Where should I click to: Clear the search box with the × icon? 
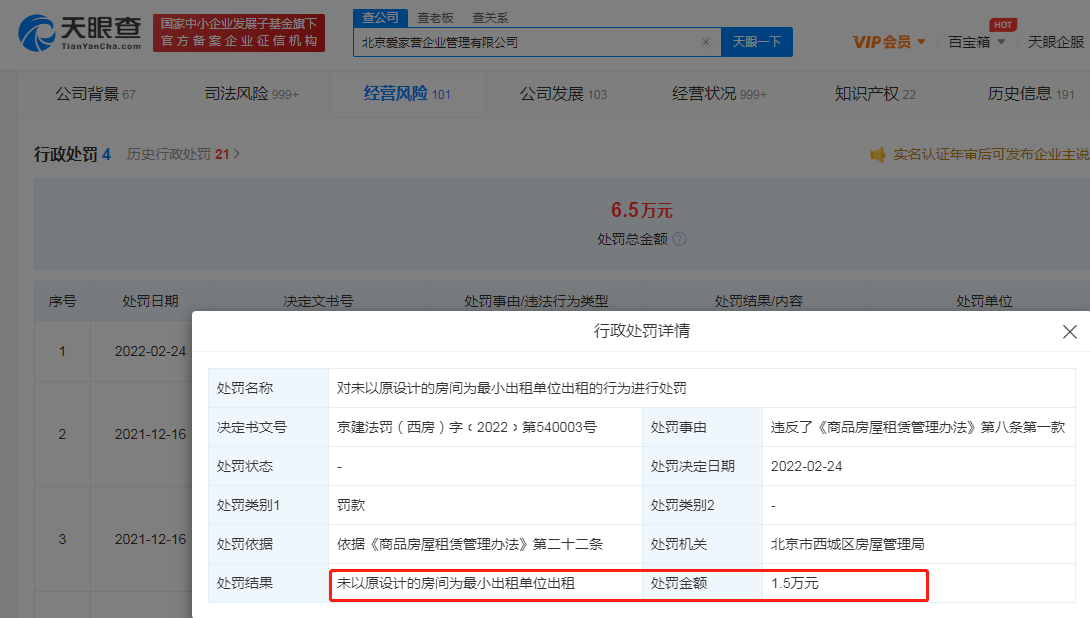706,42
